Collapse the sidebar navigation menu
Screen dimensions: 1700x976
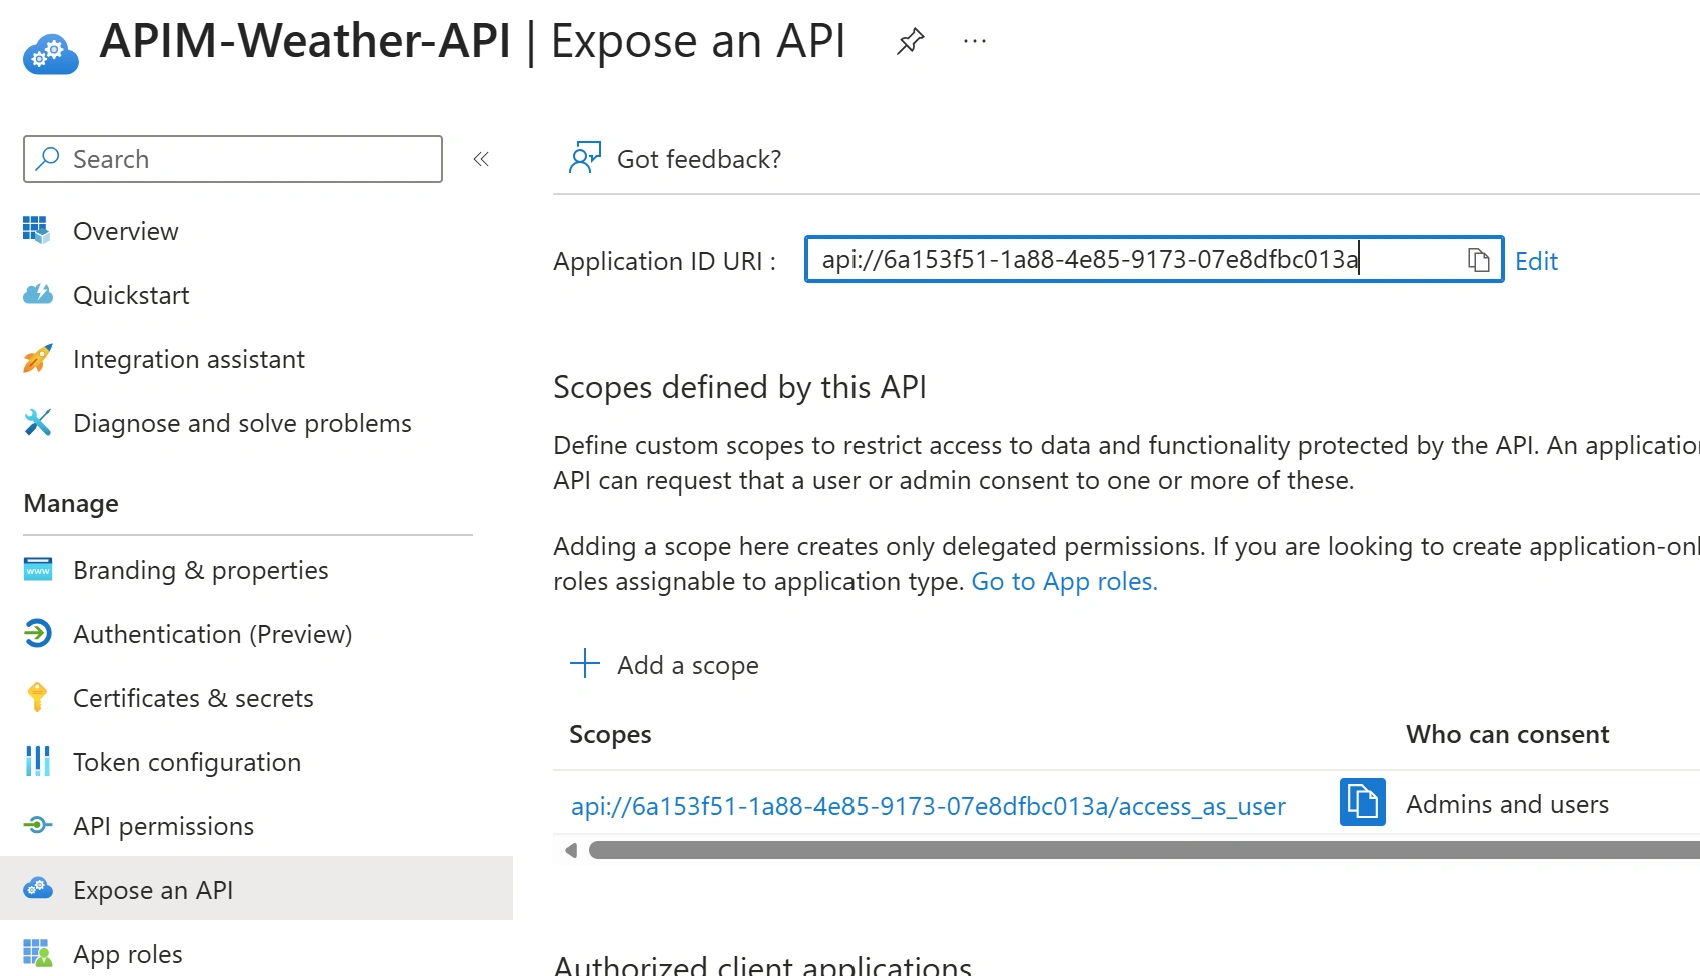[481, 159]
